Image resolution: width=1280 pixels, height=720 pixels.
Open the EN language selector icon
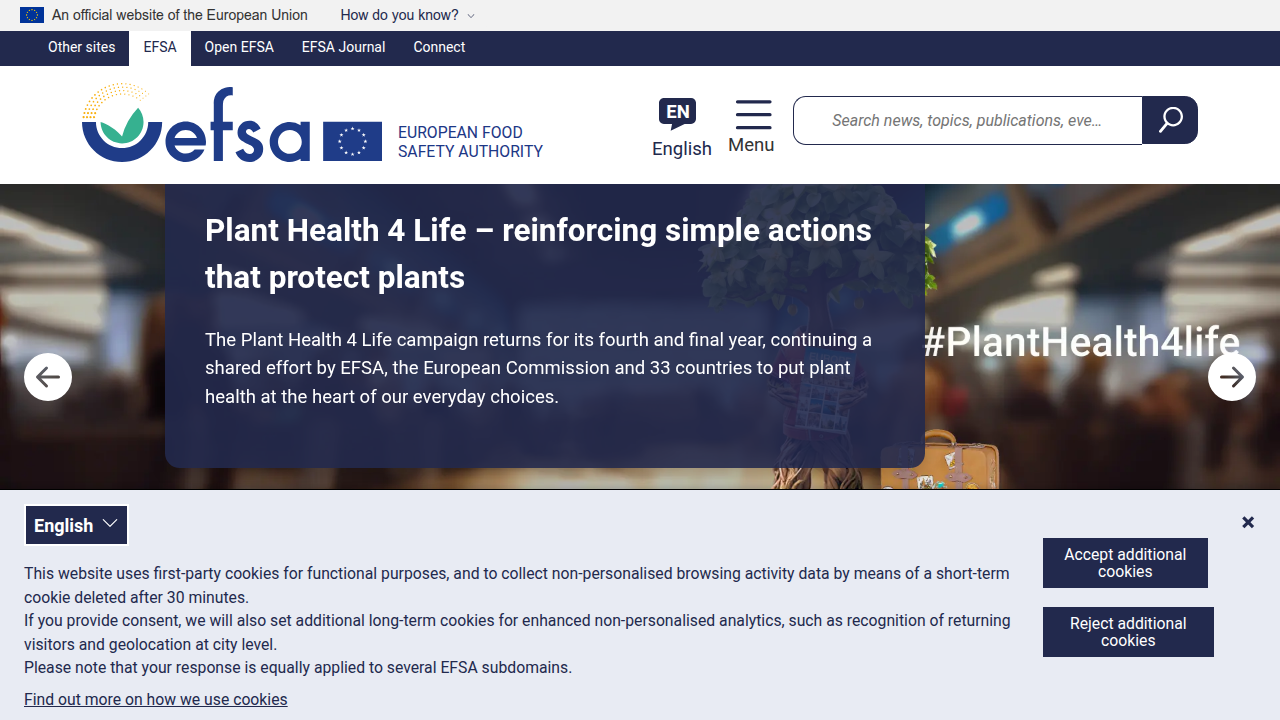[x=678, y=113]
